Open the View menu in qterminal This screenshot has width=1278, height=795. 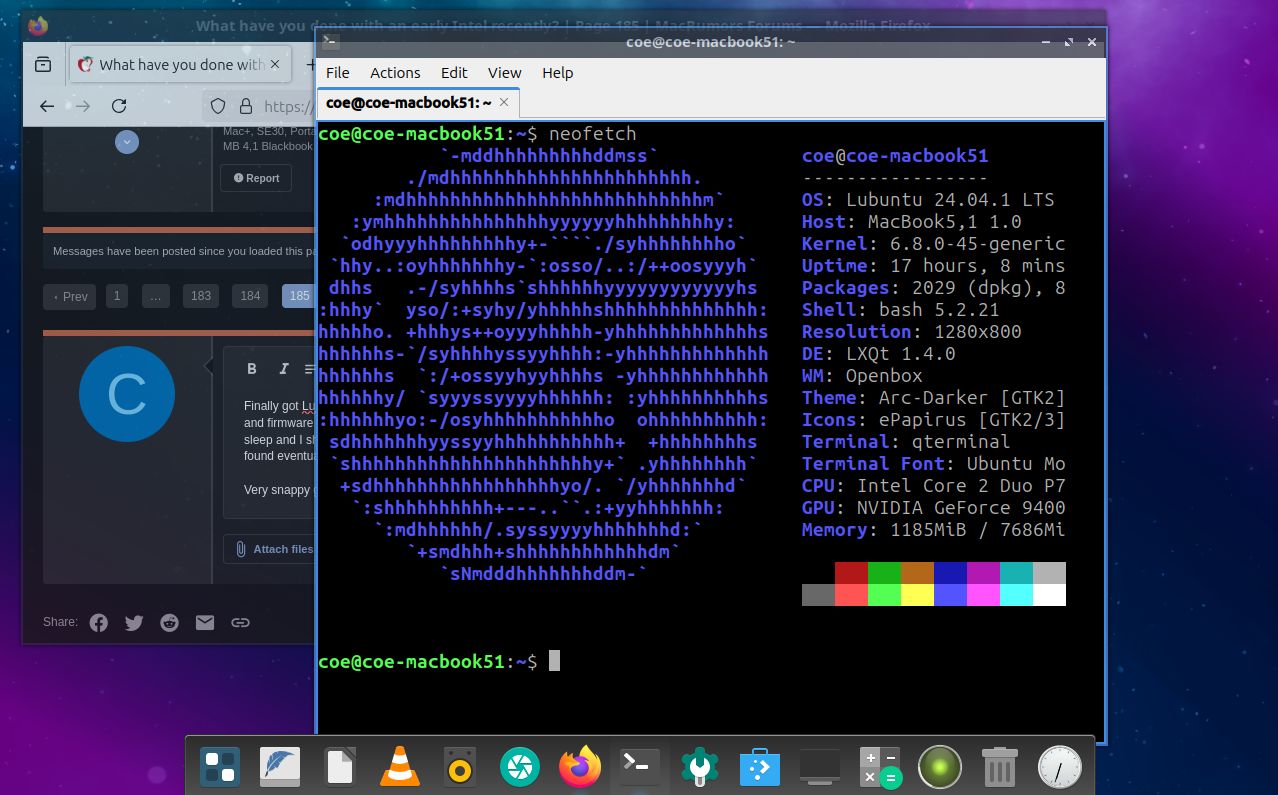click(x=505, y=72)
